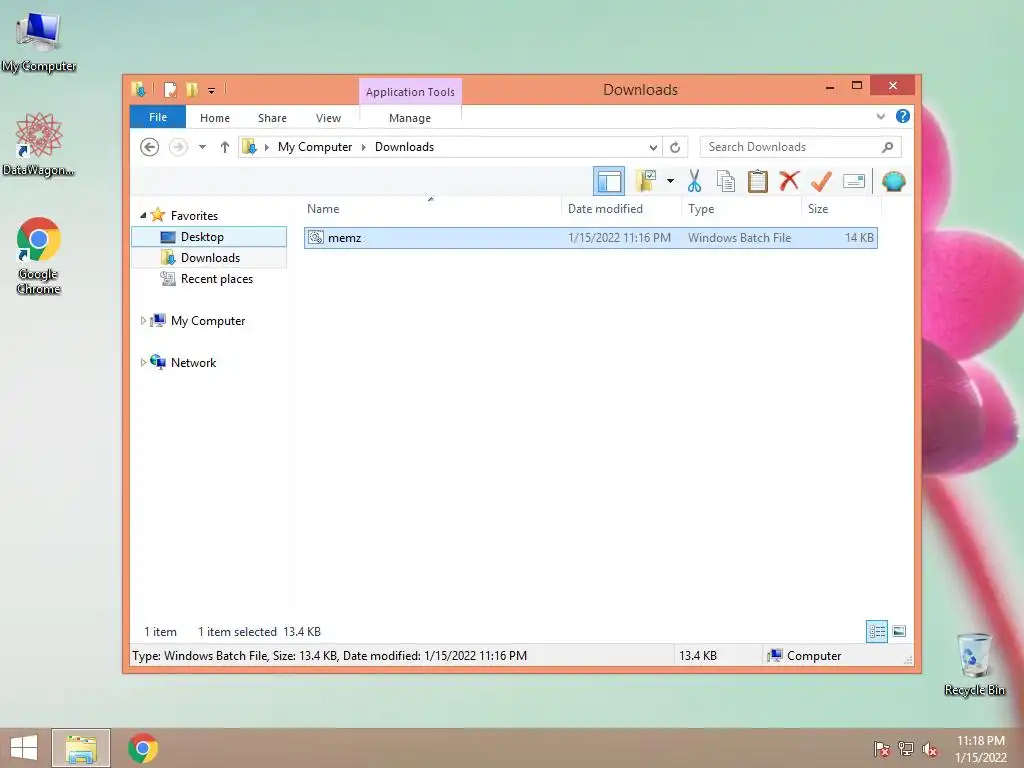Refresh the Downloads folder

(675, 147)
